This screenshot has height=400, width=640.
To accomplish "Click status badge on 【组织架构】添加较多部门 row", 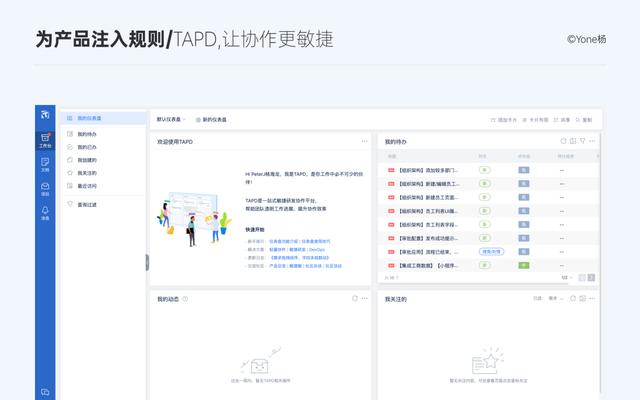I will 484,170.
